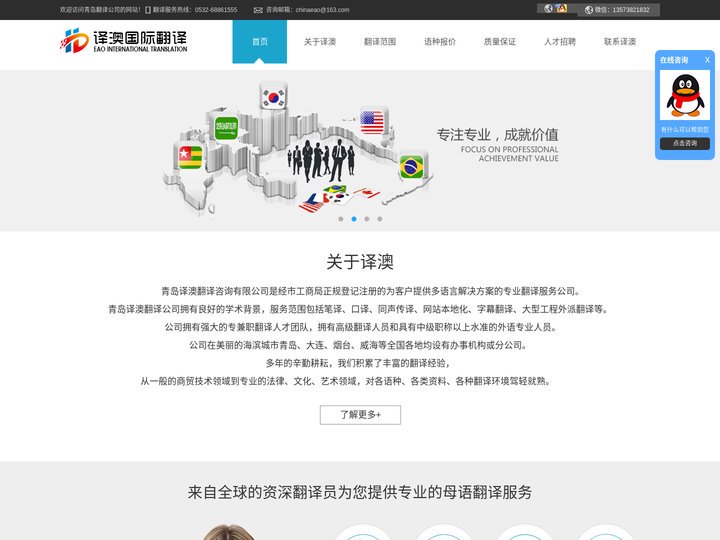The width and height of the screenshot is (720, 540).
Task: Select the active second carousel dot
Action: tap(354, 219)
